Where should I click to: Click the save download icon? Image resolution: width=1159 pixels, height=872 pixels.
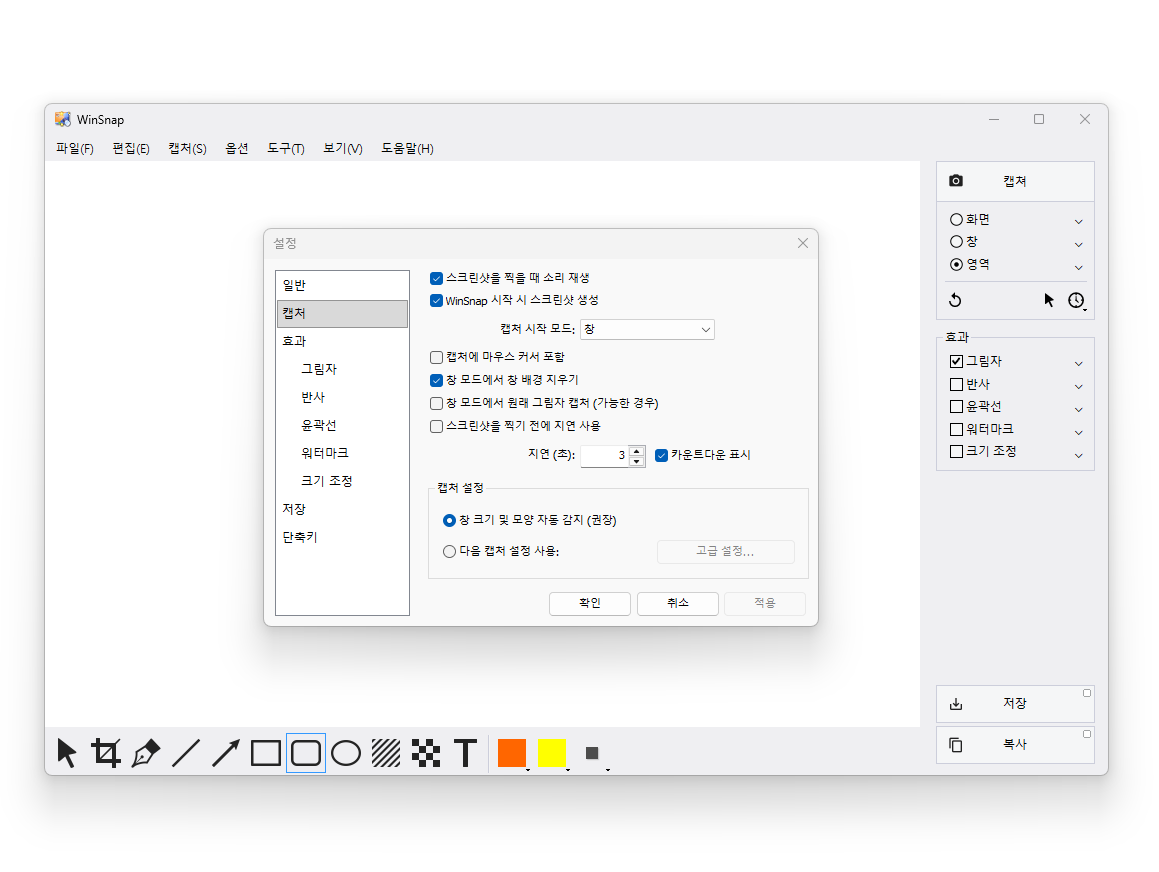point(956,704)
